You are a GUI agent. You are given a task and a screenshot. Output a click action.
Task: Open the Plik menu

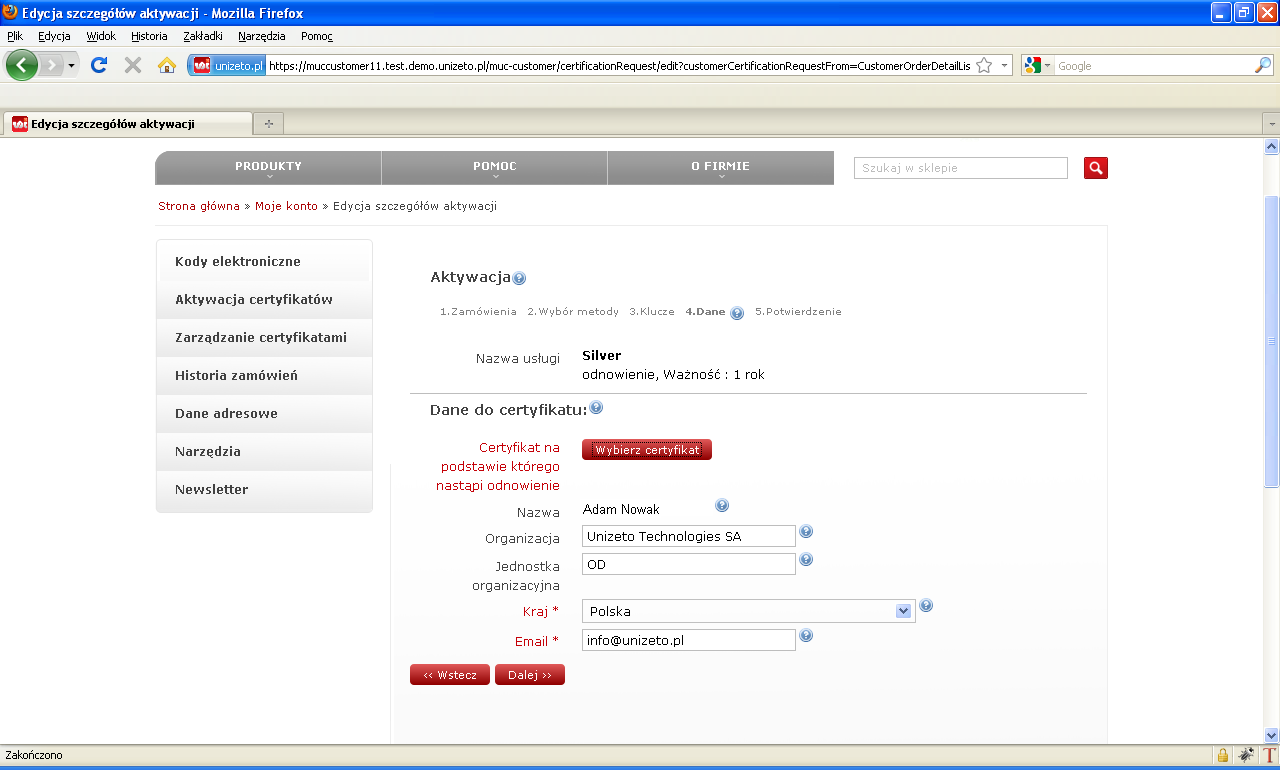pyautogui.click(x=15, y=36)
